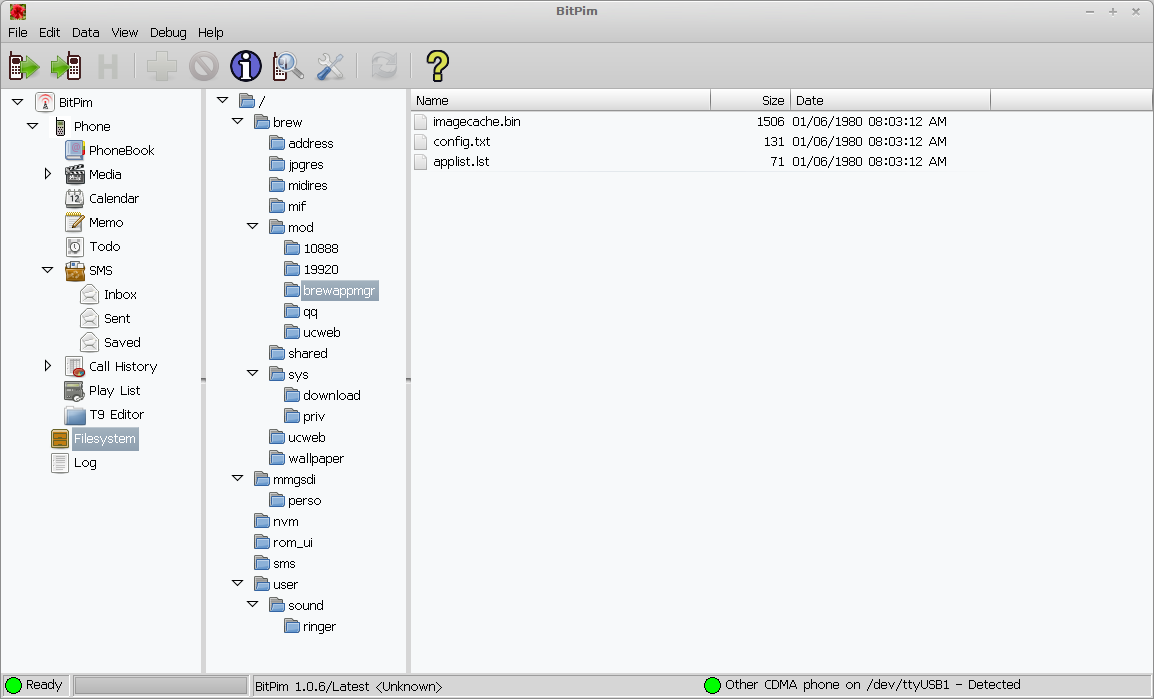Click the green Ready status indicator
This screenshot has height=699, width=1154.
(14, 686)
